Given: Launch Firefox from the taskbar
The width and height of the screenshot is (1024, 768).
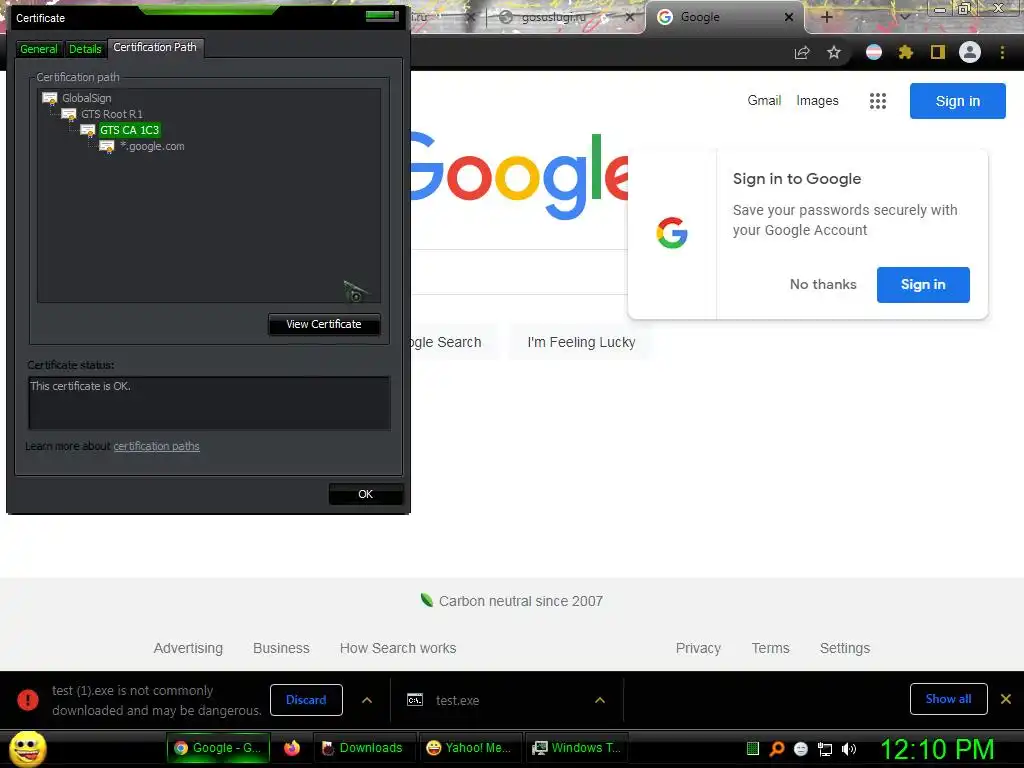Looking at the screenshot, I should coord(292,748).
